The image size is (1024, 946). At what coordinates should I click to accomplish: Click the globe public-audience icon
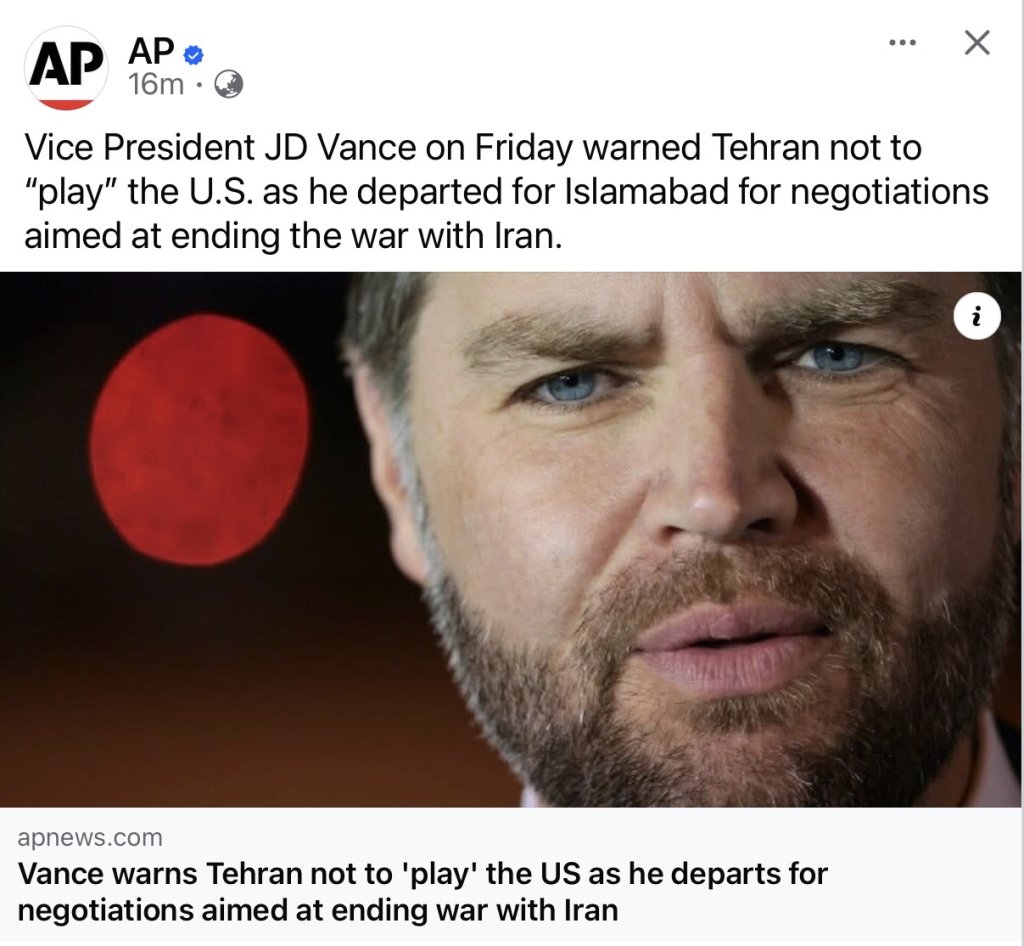(x=228, y=85)
